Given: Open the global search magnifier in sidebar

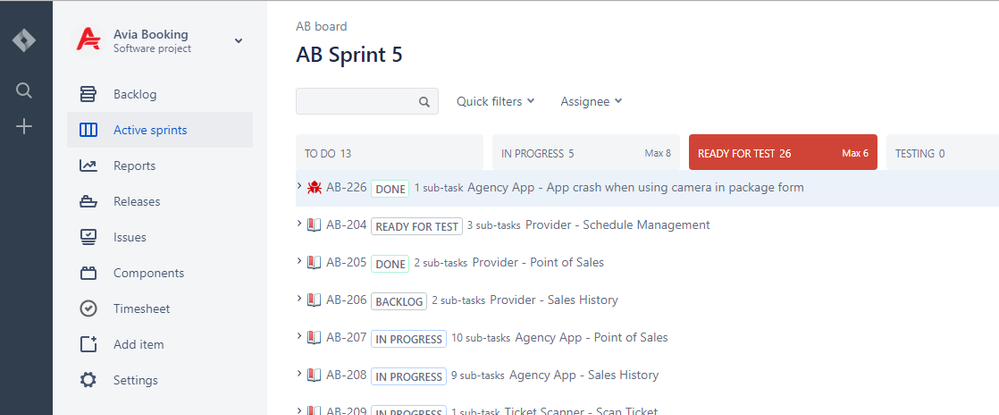Looking at the screenshot, I should tap(24, 91).
